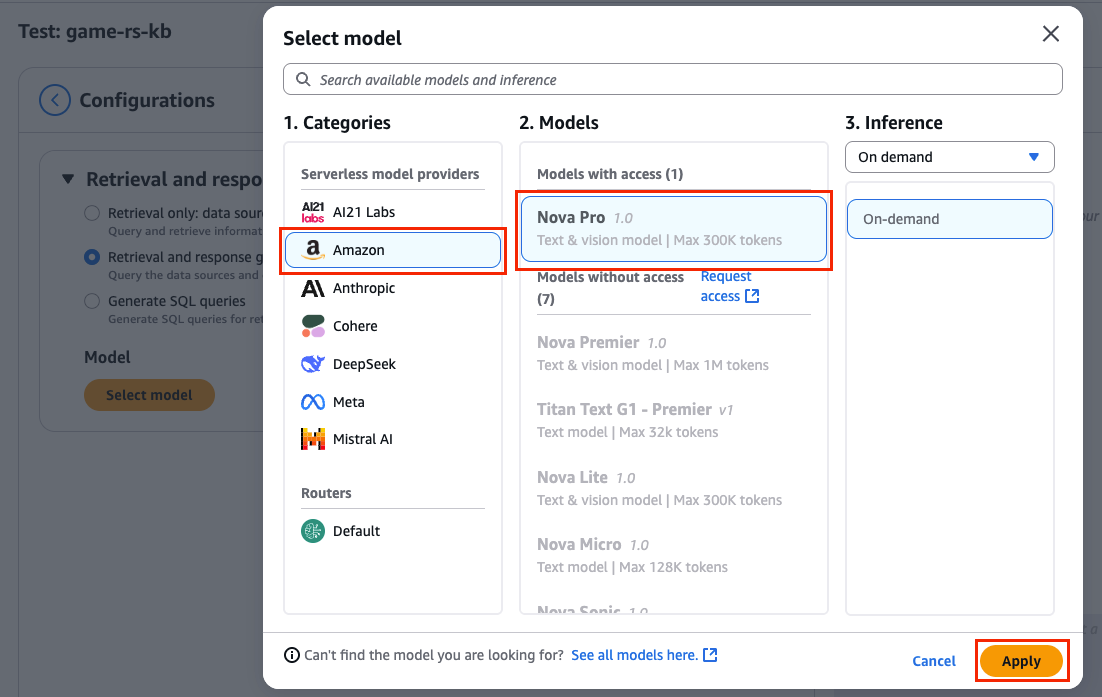Select the Anthropic provider icon
Screen dimensions: 1102x697
311,288
